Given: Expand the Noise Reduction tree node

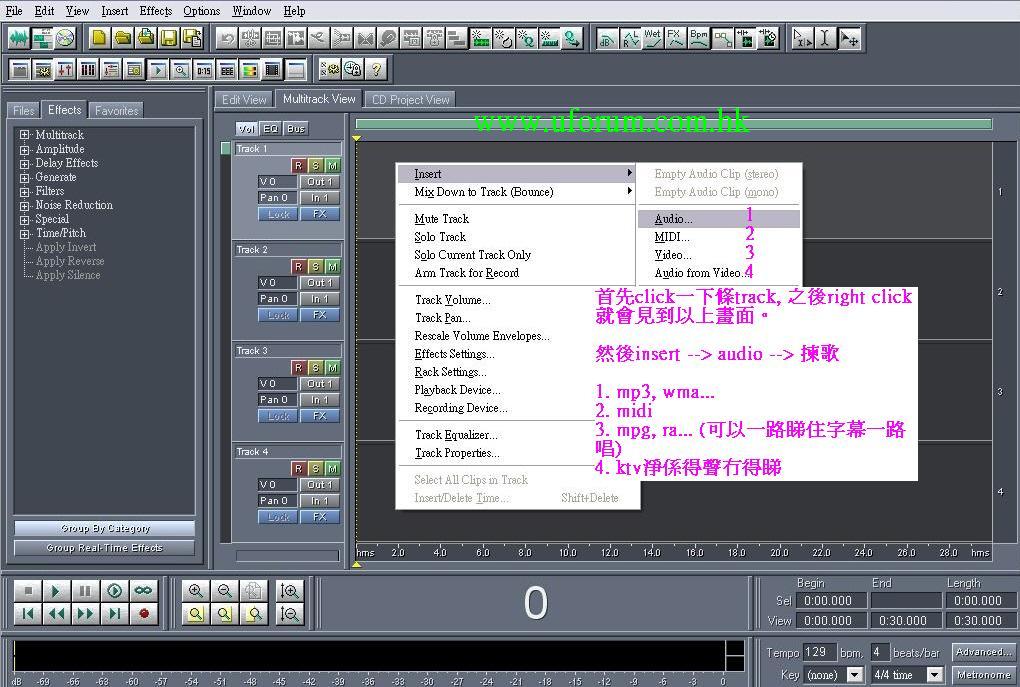Looking at the screenshot, I should click(x=25, y=205).
